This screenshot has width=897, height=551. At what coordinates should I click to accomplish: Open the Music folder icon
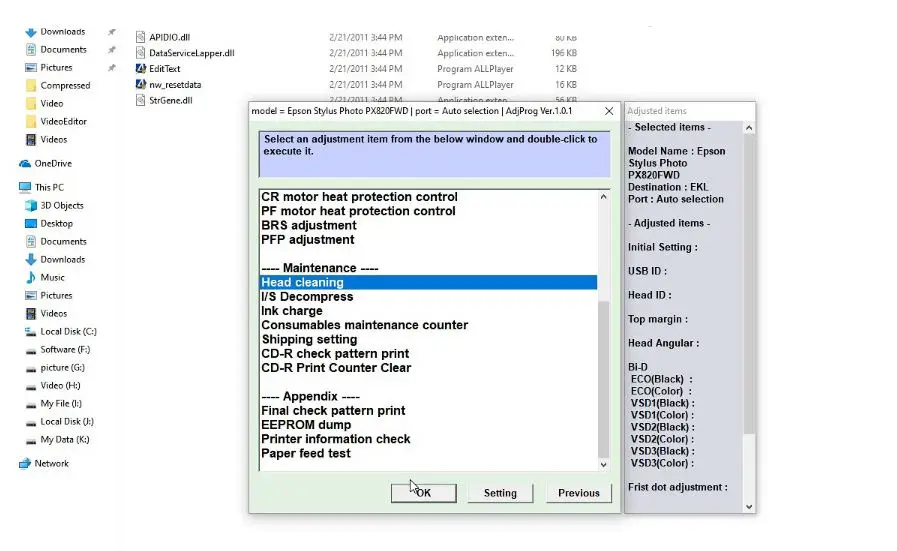click(31, 278)
